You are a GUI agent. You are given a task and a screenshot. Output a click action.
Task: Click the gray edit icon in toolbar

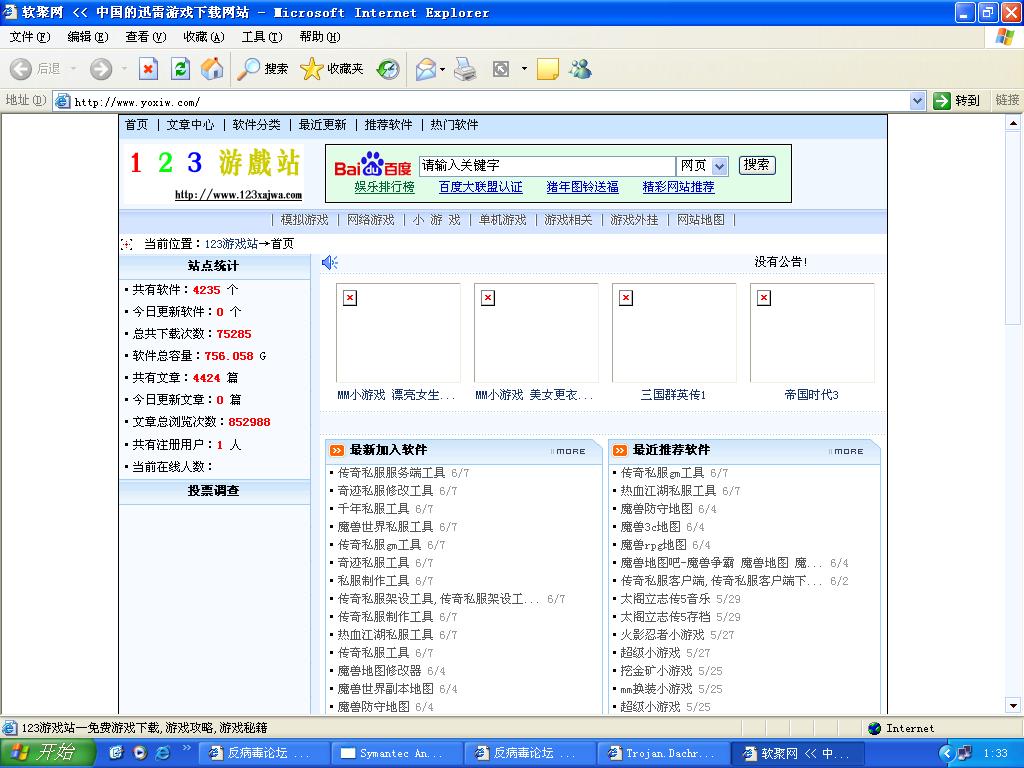click(501, 69)
